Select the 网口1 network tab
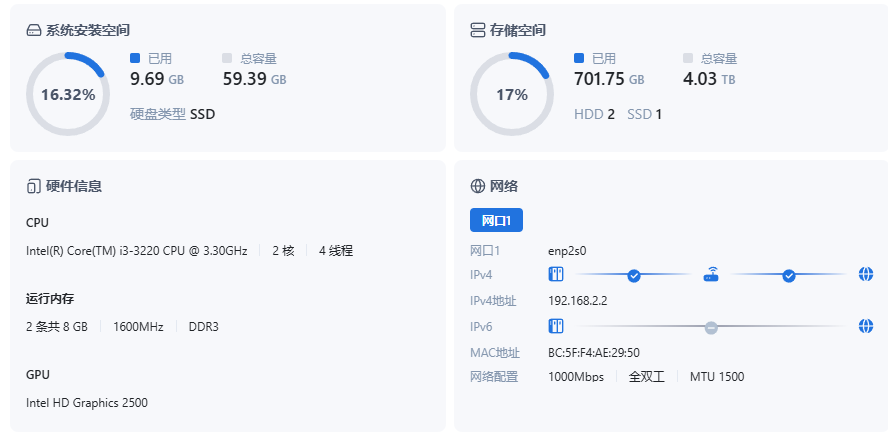The width and height of the screenshot is (888, 434). click(x=496, y=220)
